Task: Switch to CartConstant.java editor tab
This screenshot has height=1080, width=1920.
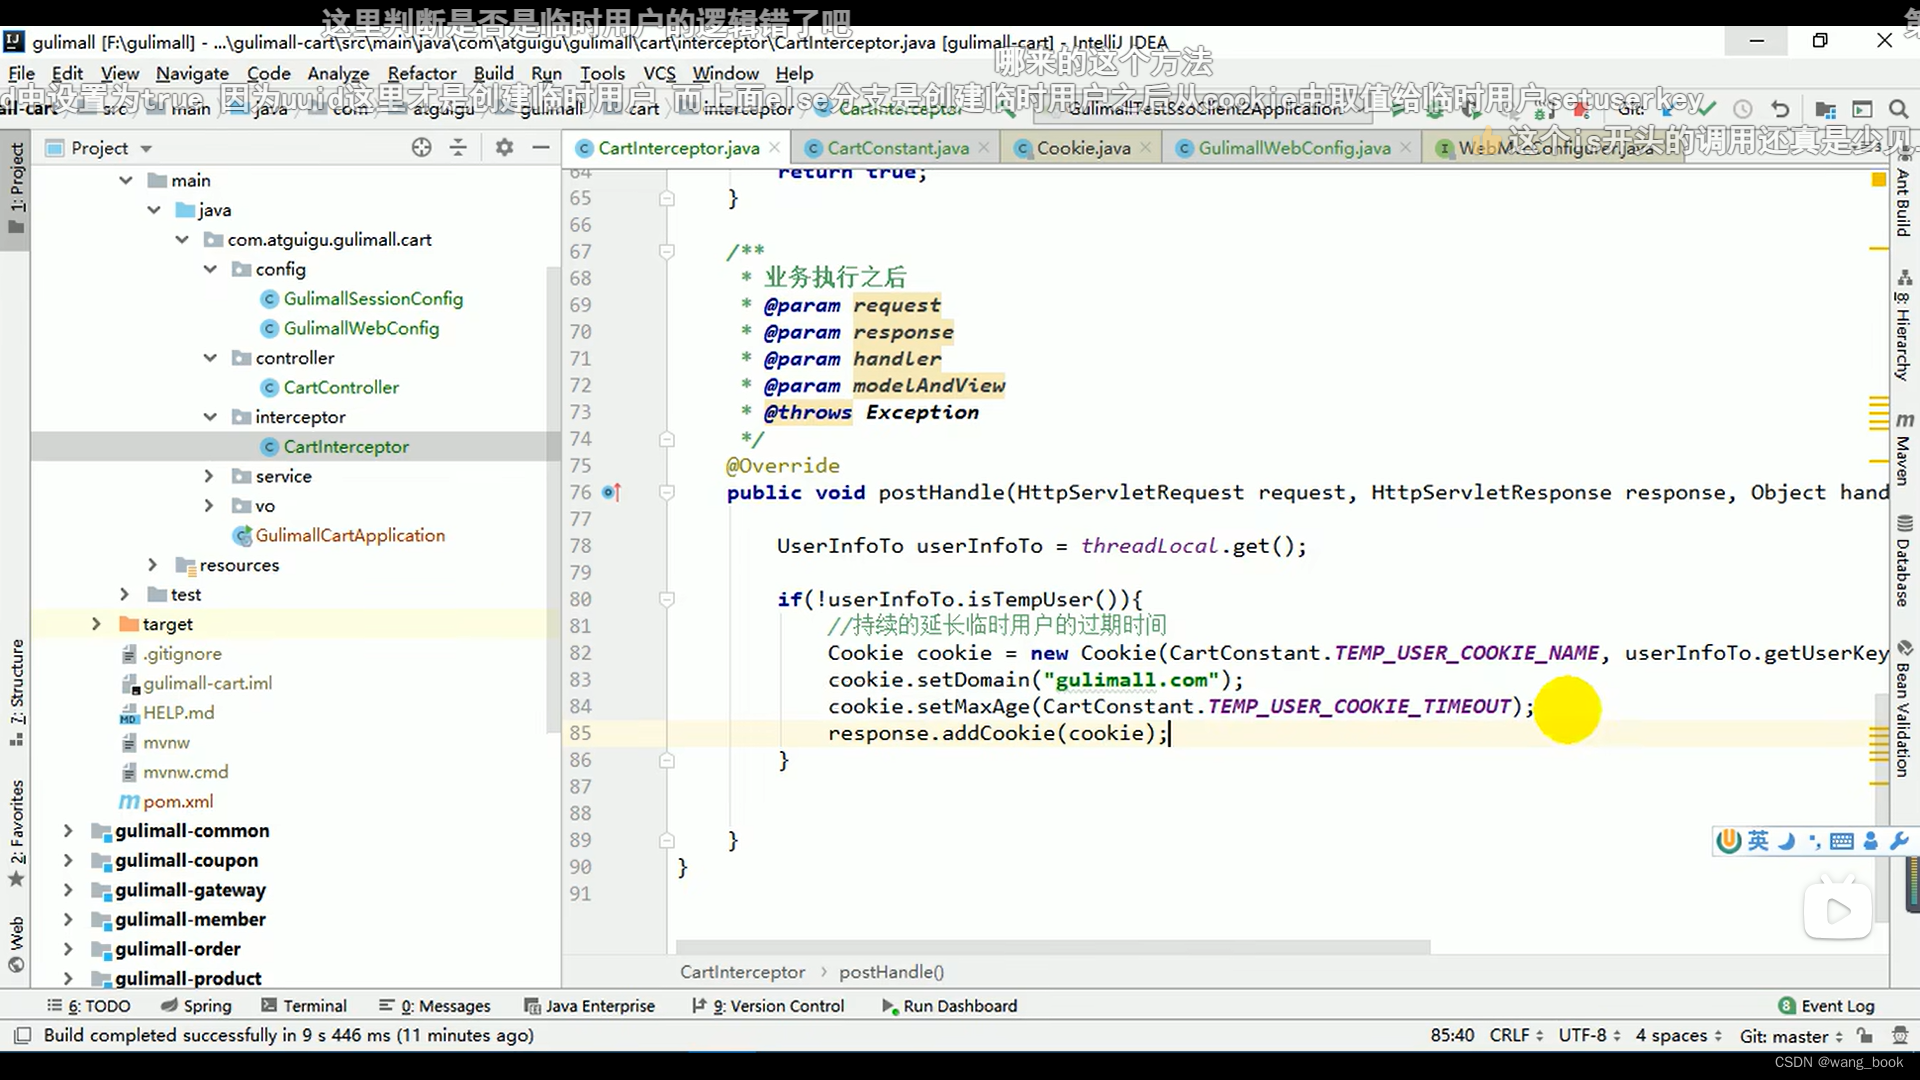Action: tap(897, 148)
